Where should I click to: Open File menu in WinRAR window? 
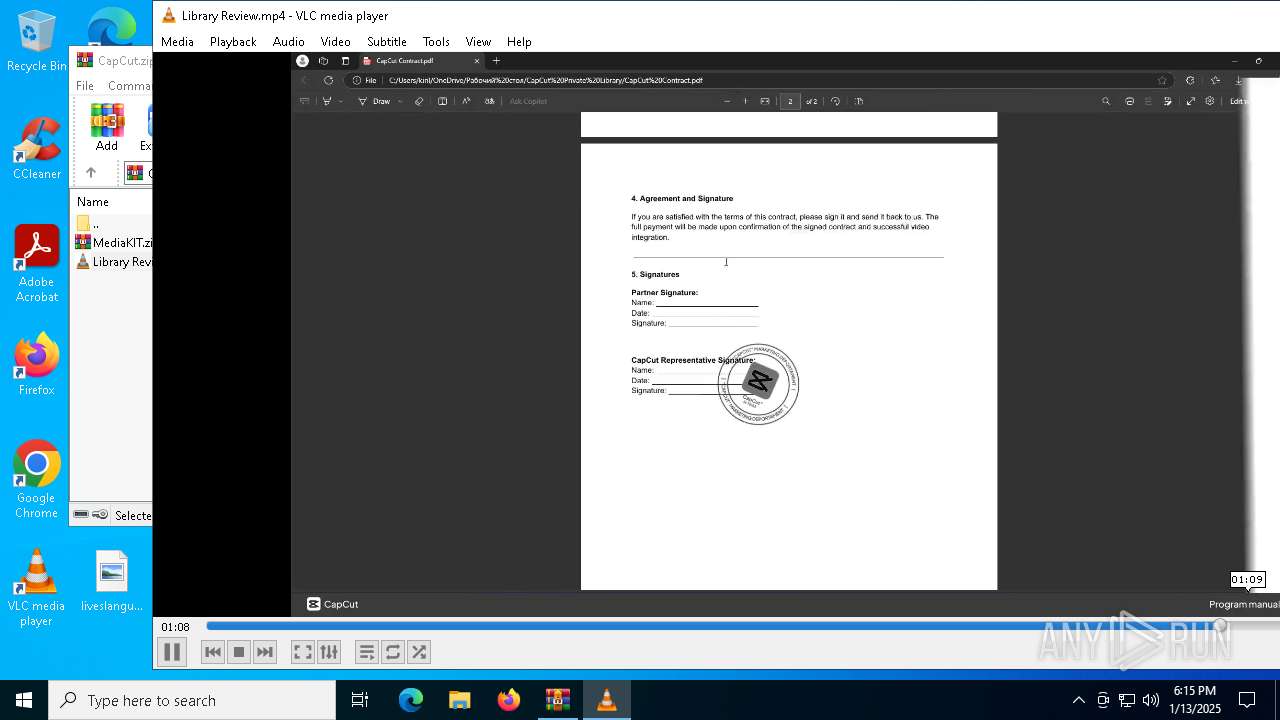tap(85, 86)
